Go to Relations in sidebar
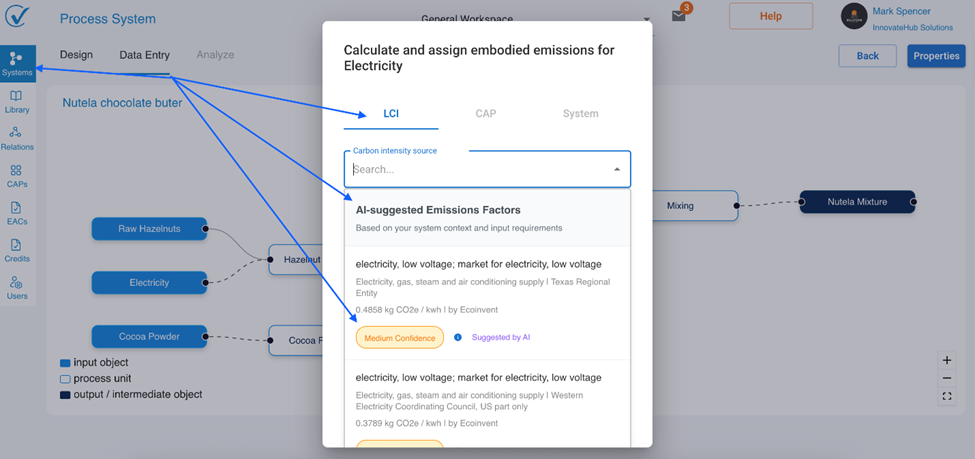 point(17,138)
